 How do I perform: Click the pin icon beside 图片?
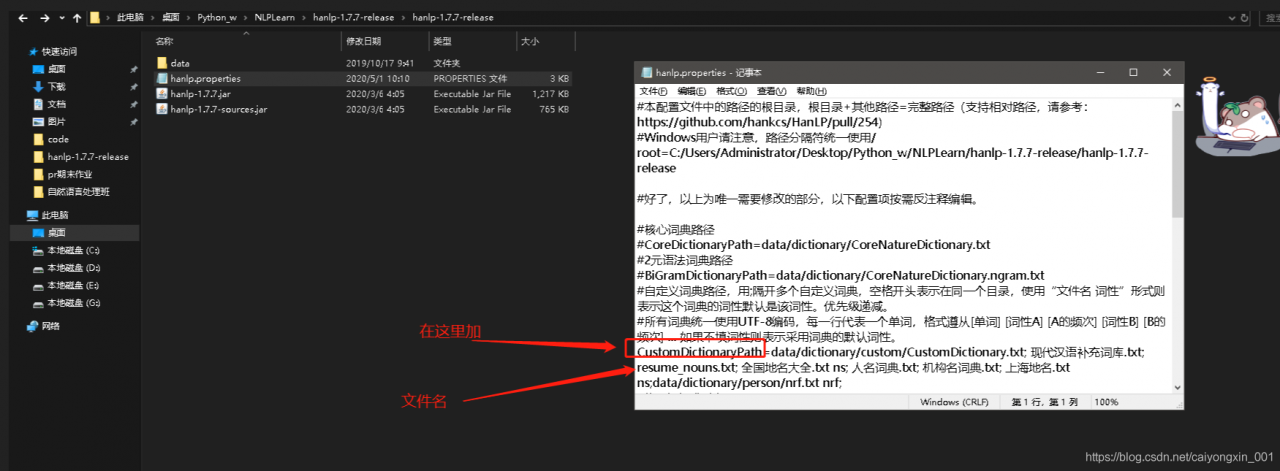pos(133,121)
